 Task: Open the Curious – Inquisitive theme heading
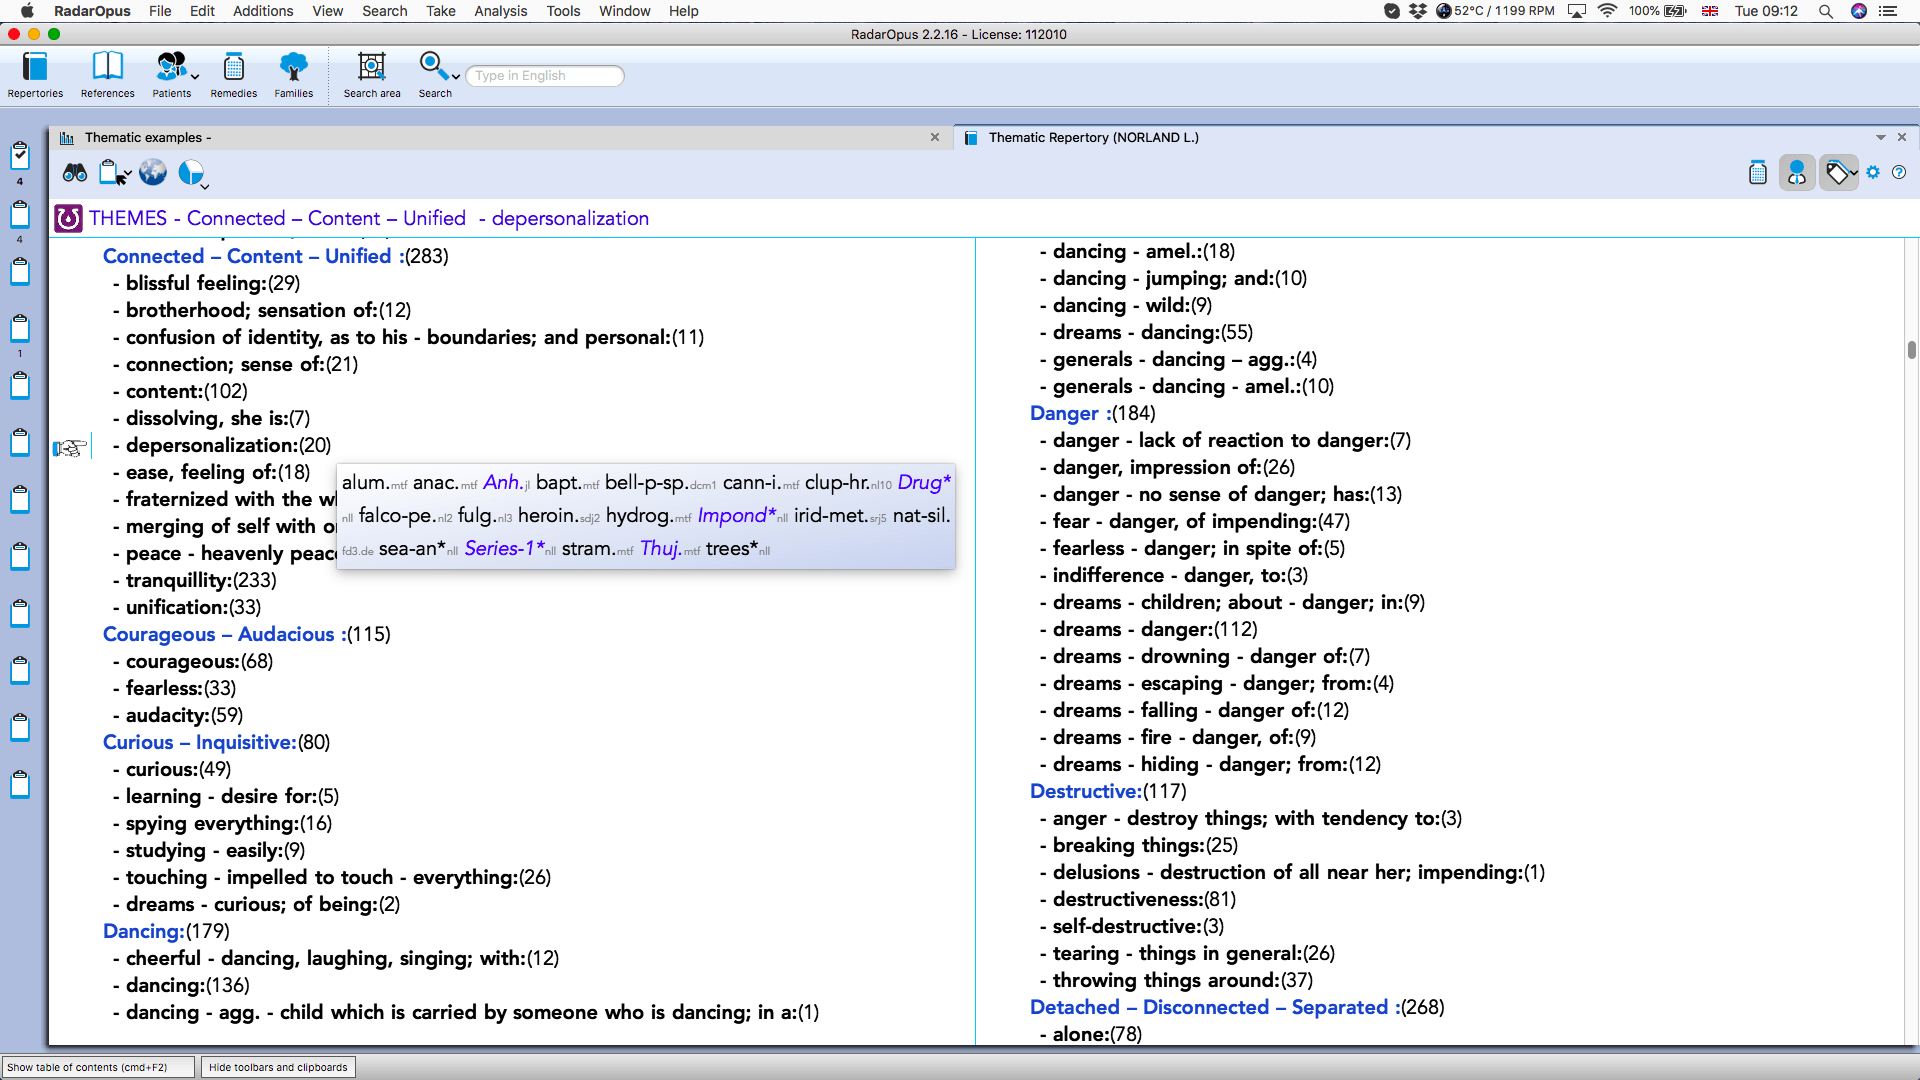[x=200, y=742]
